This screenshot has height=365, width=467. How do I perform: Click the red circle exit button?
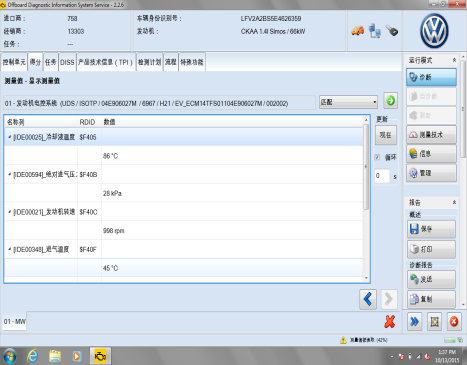coord(454,322)
